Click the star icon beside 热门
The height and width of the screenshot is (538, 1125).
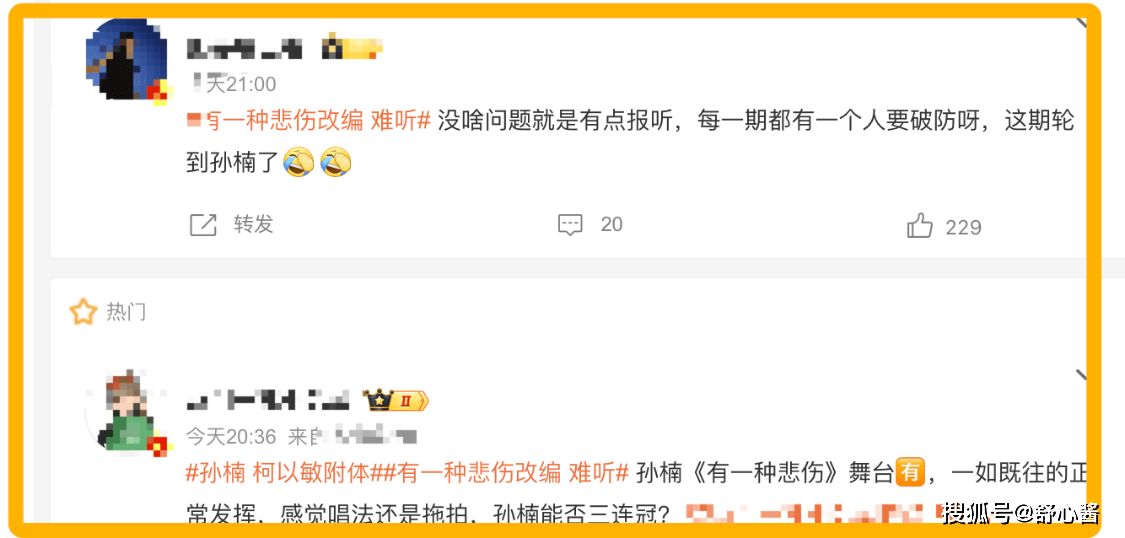pos(83,312)
